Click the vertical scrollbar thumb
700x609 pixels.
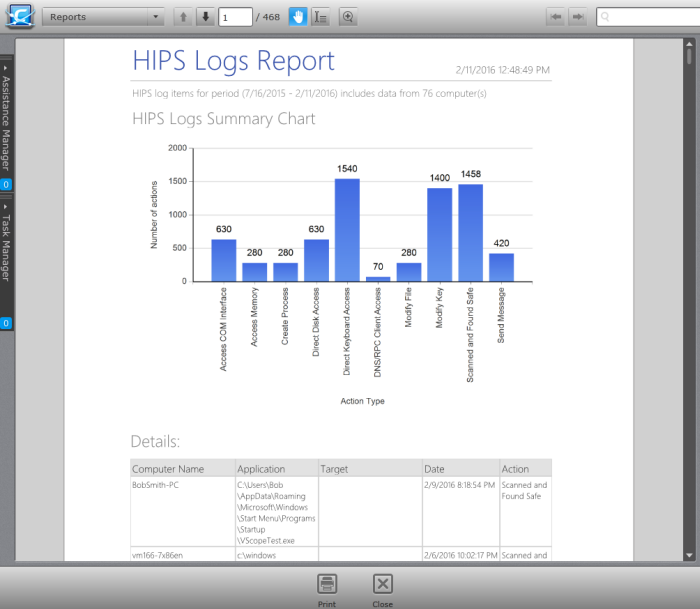click(689, 56)
